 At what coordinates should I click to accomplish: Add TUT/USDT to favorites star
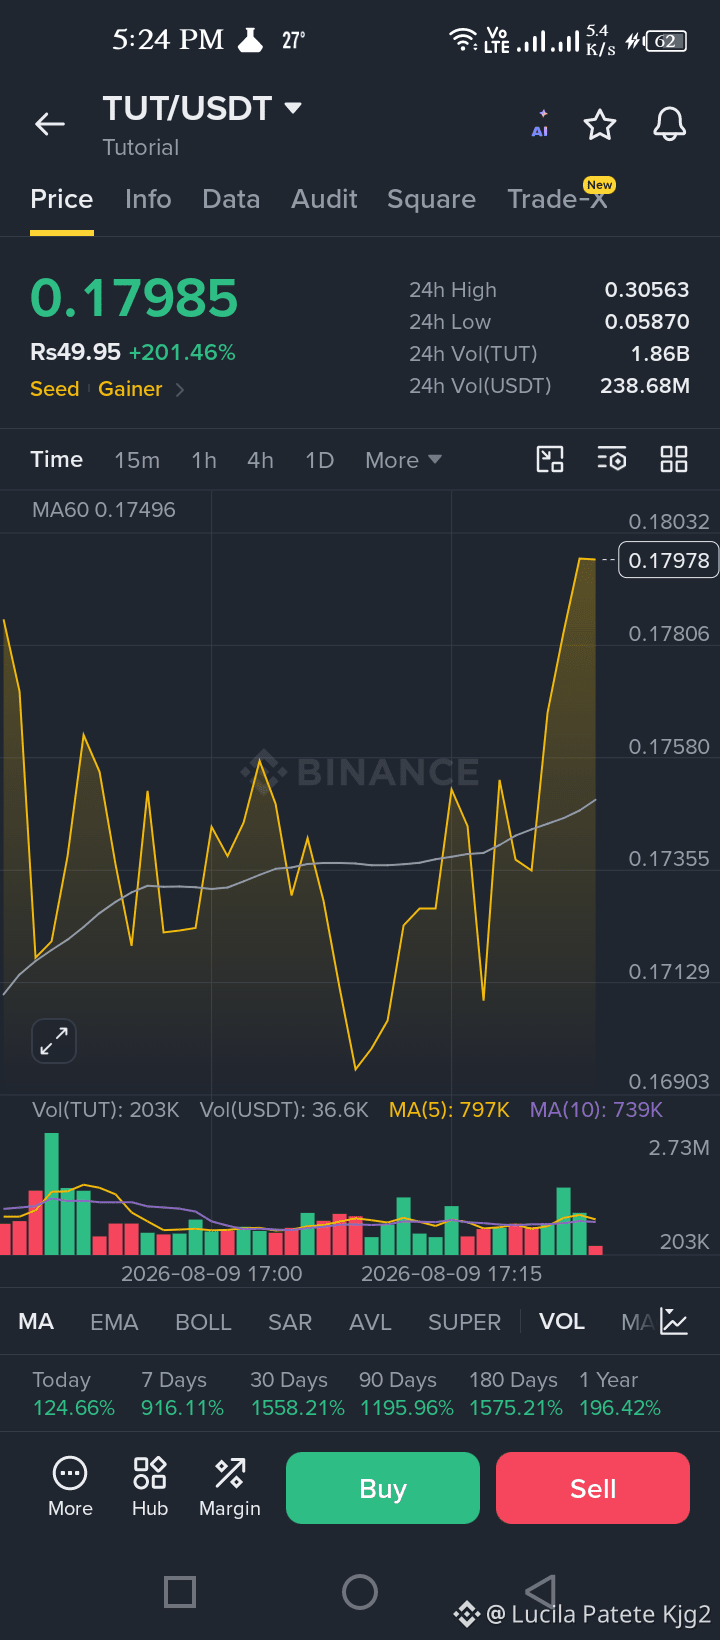600,125
